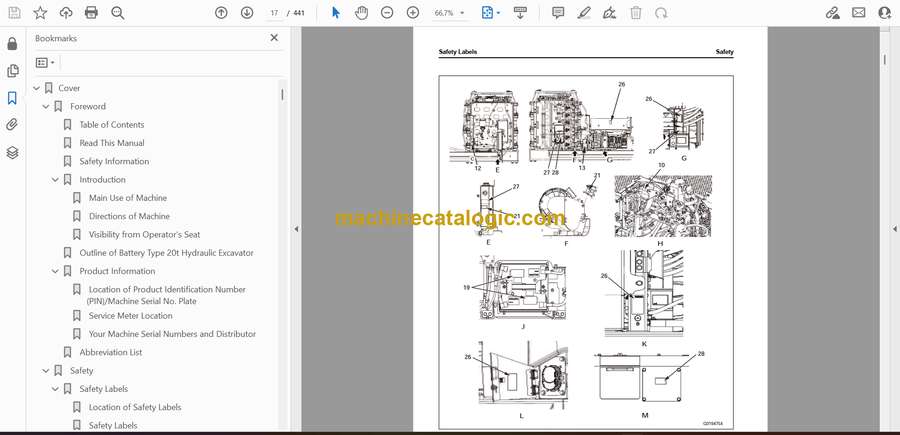Collapse the Safety Labels bookmark group
The height and width of the screenshot is (435, 900).
click(x=55, y=389)
